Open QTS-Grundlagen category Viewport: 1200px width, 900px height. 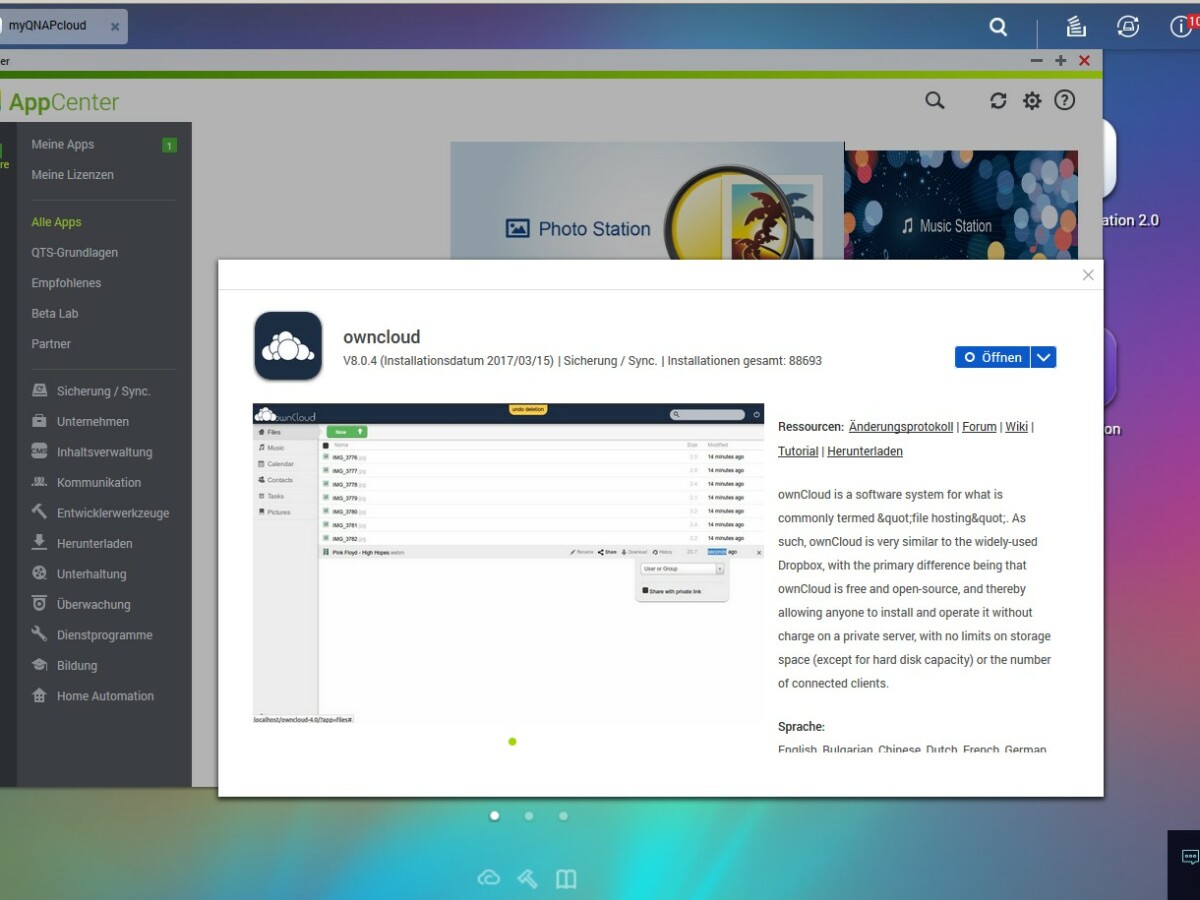(x=74, y=253)
